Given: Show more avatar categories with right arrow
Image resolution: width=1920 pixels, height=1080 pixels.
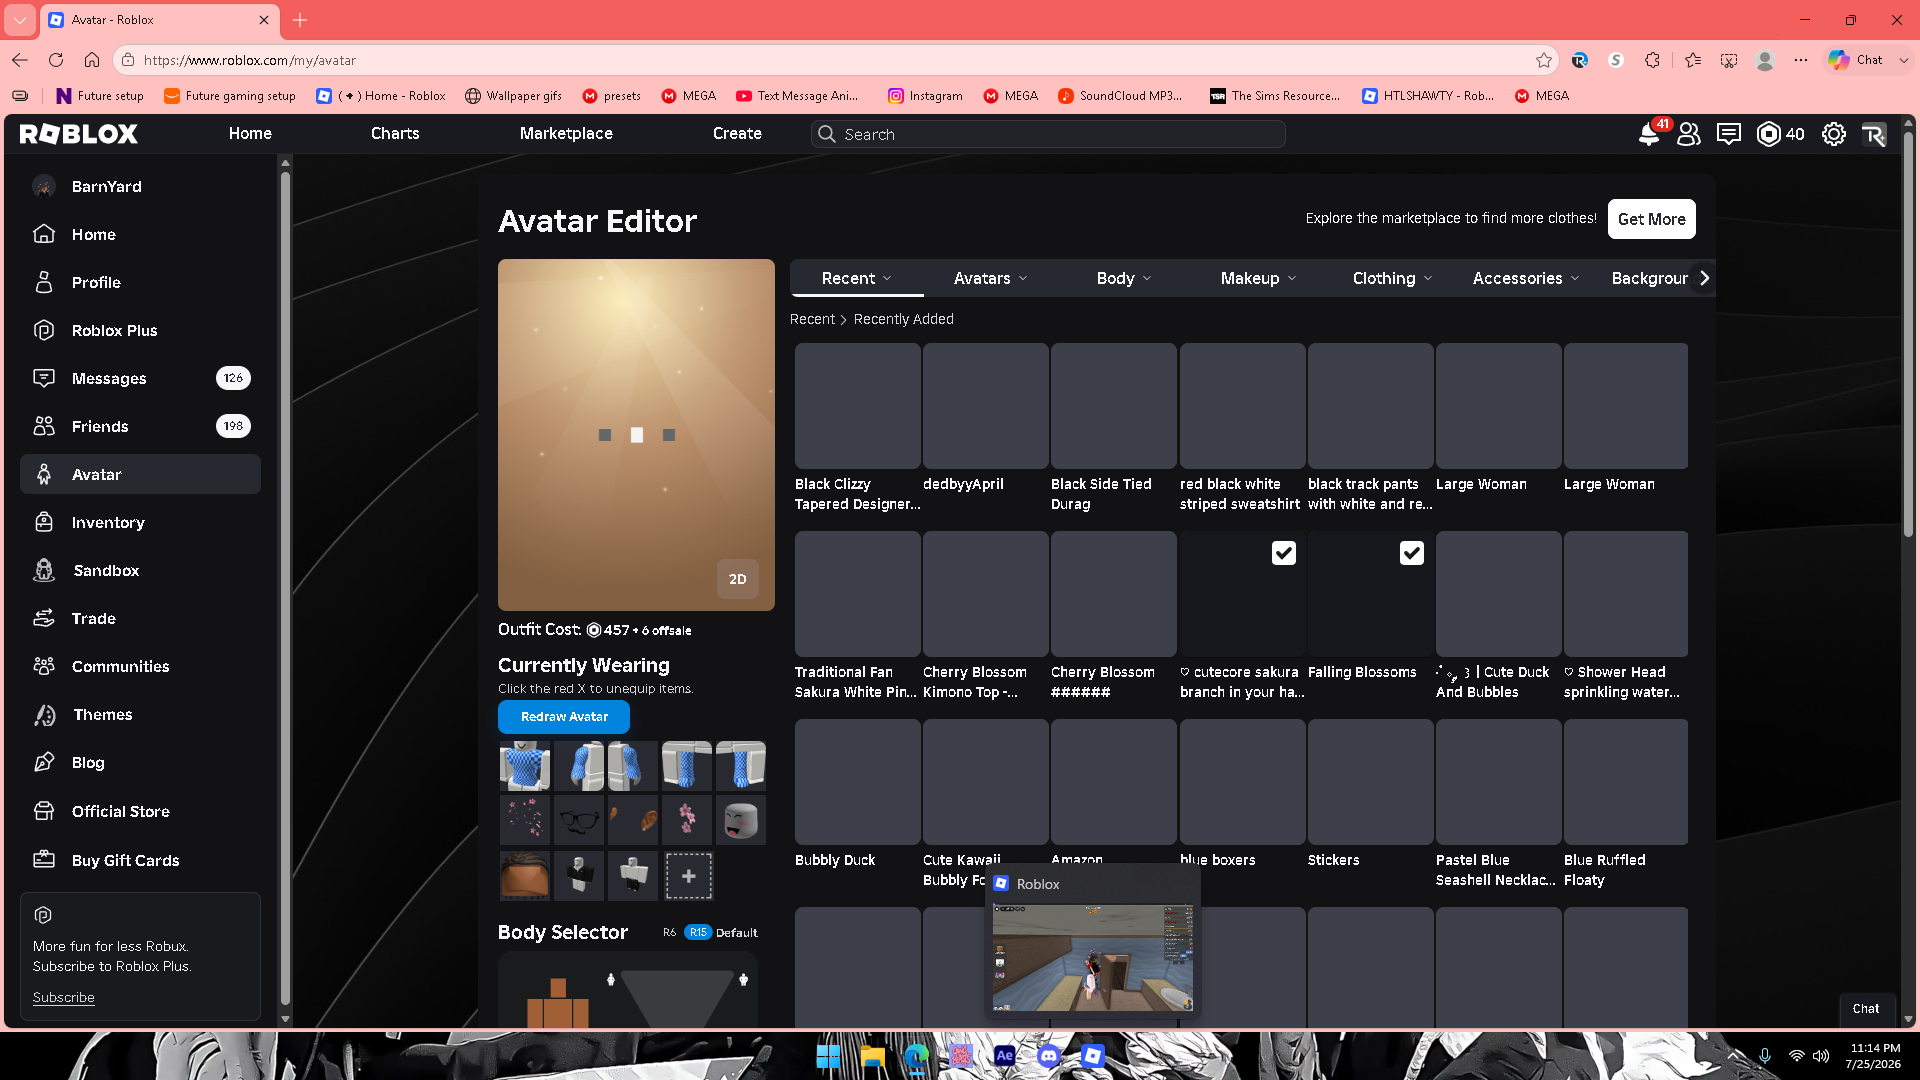Looking at the screenshot, I should coord(1705,278).
